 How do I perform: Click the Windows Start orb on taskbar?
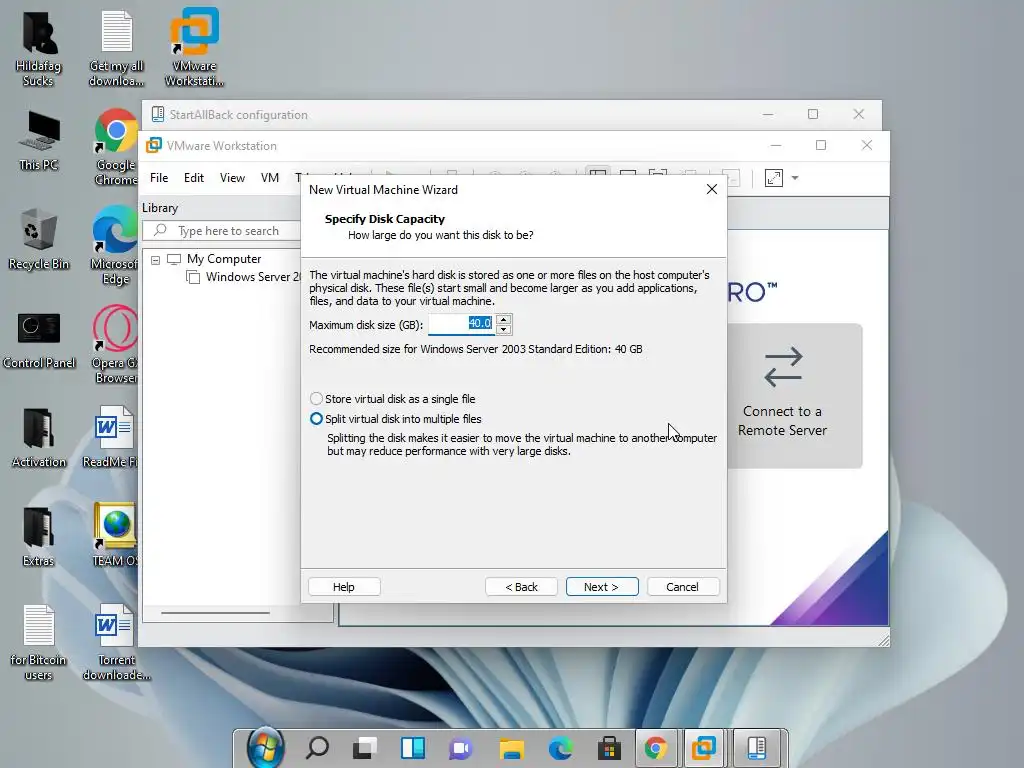click(x=265, y=748)
